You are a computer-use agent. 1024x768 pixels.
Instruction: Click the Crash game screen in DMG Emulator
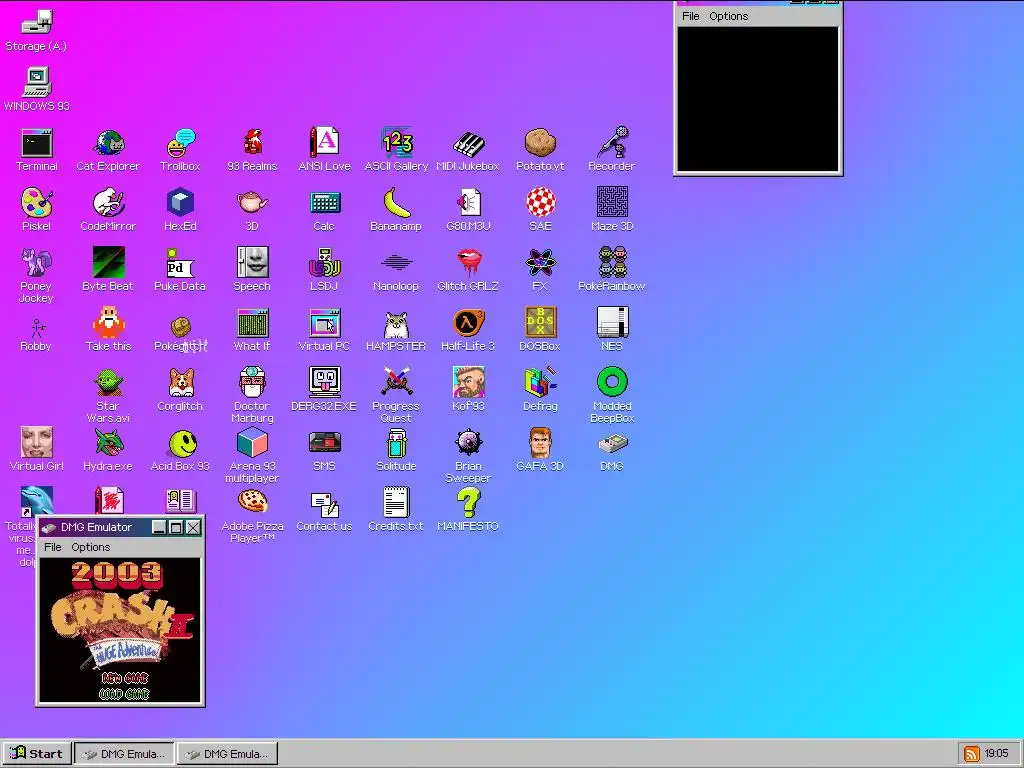(x=120, y=630)
